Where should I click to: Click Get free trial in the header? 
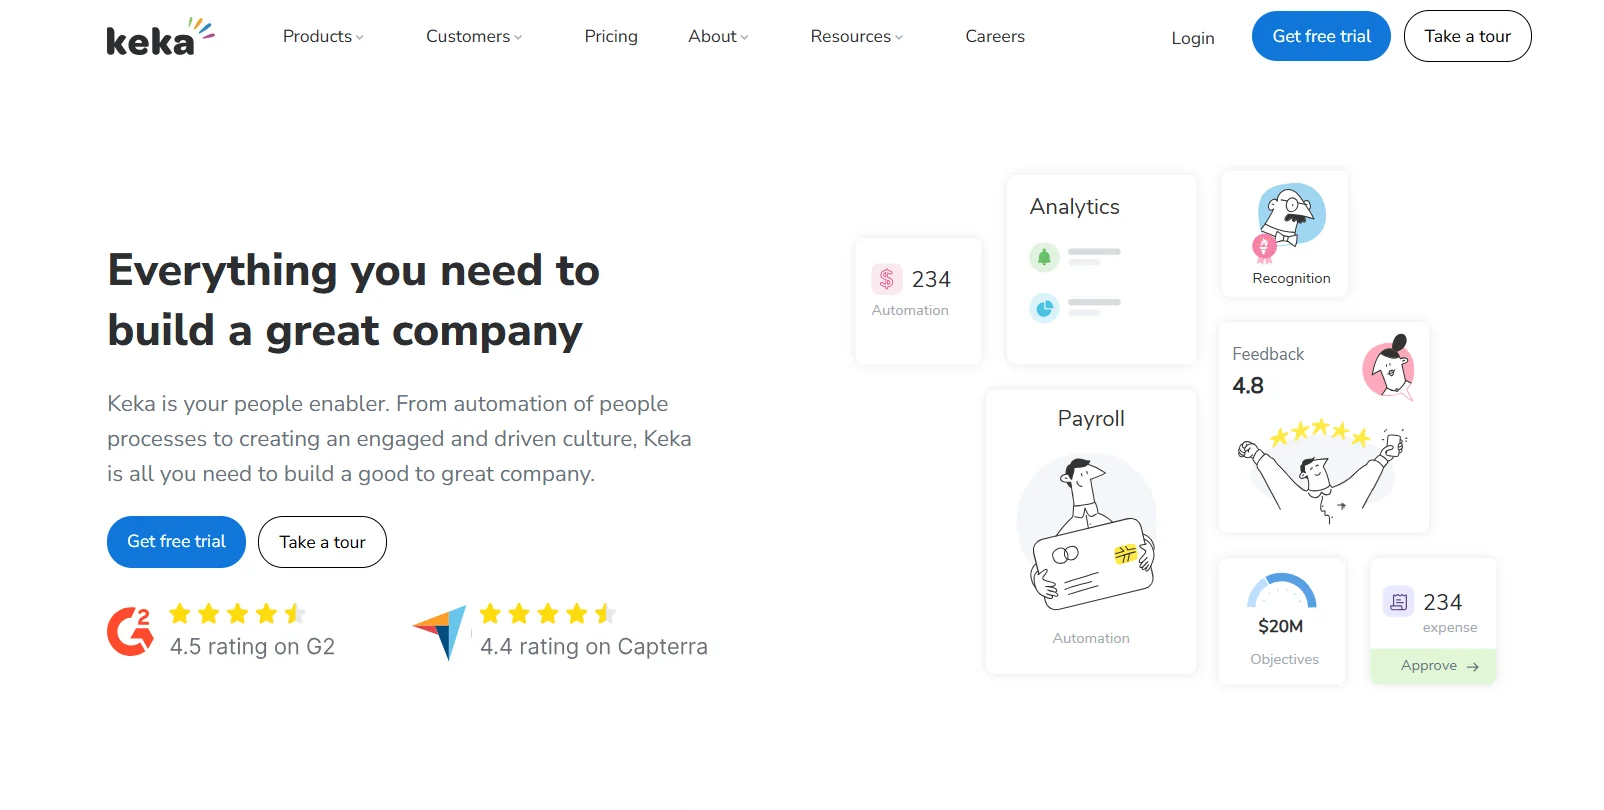[x=1321, y=36]
